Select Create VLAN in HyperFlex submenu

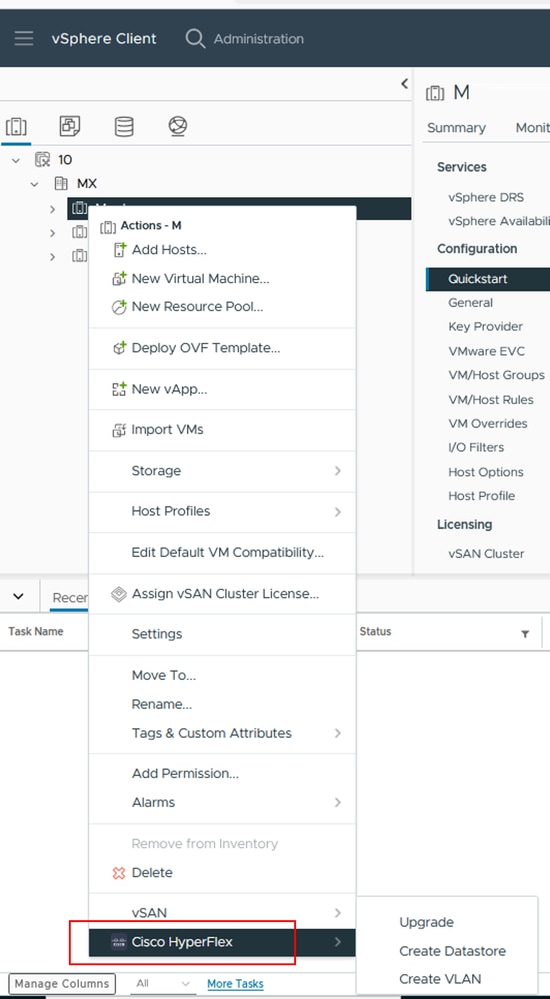point(440,979)
